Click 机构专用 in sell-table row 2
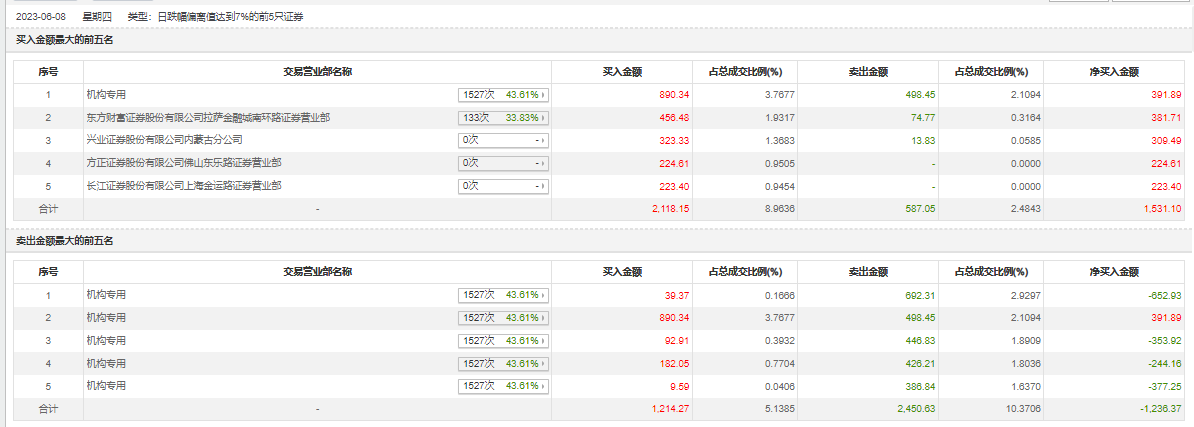 coord(106,318)
